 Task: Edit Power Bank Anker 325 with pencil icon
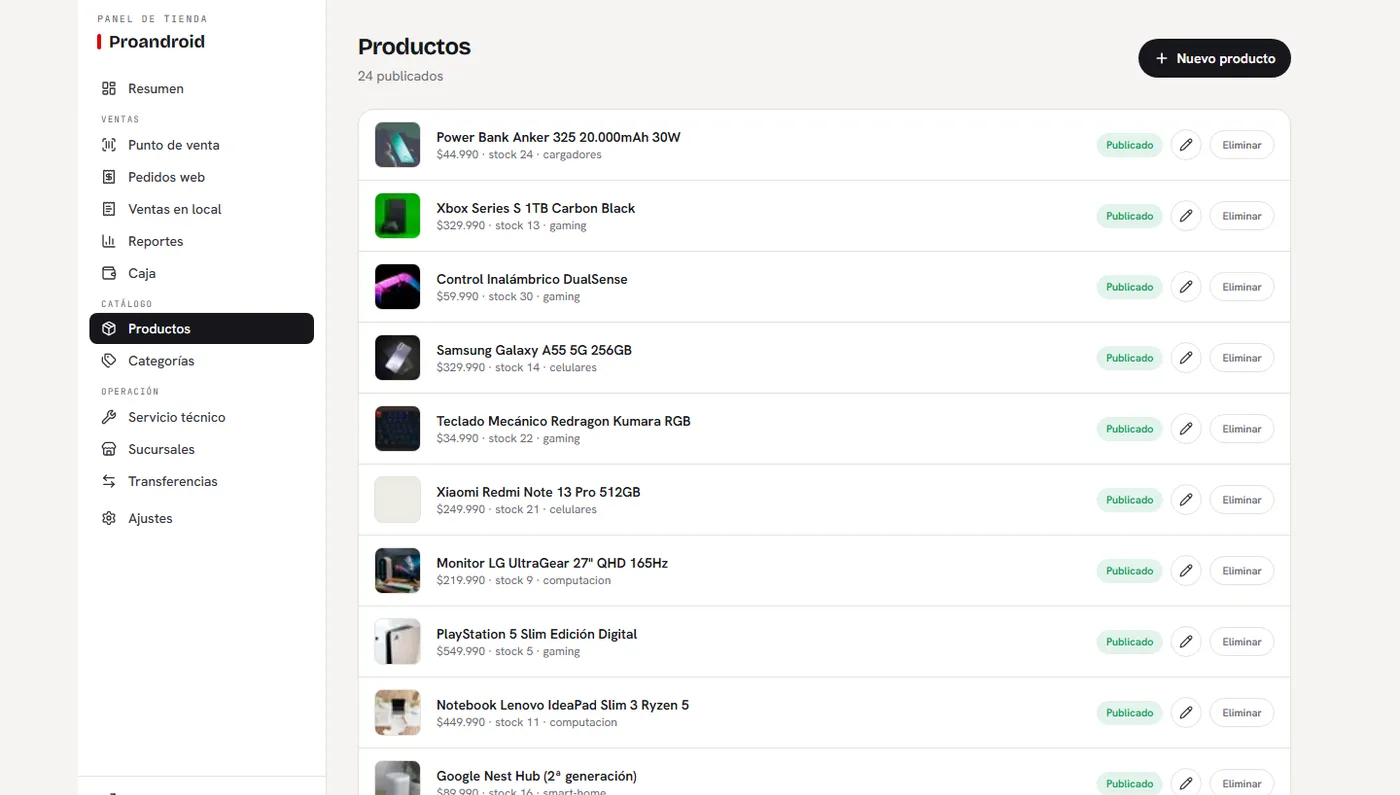[x=1186, y=145]
